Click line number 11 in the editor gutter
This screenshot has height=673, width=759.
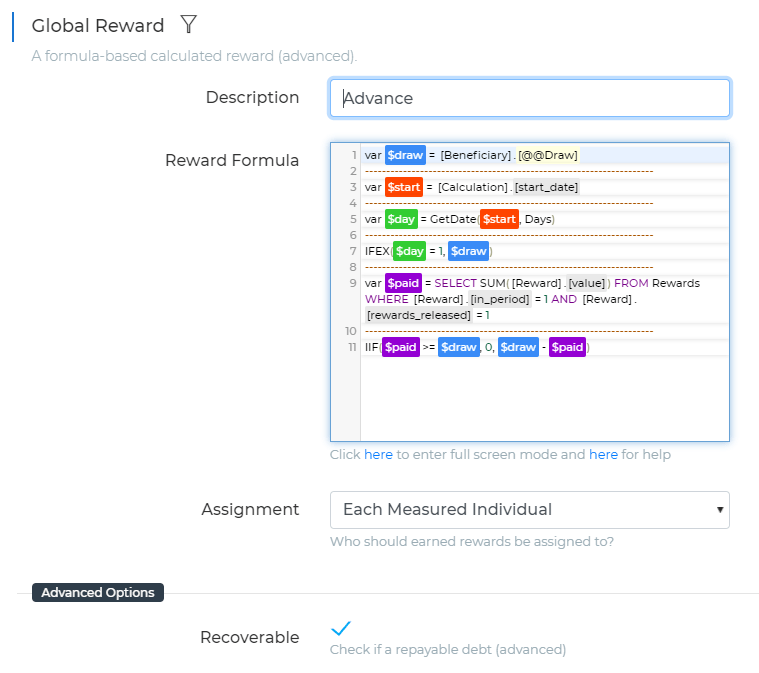[351, 347]
